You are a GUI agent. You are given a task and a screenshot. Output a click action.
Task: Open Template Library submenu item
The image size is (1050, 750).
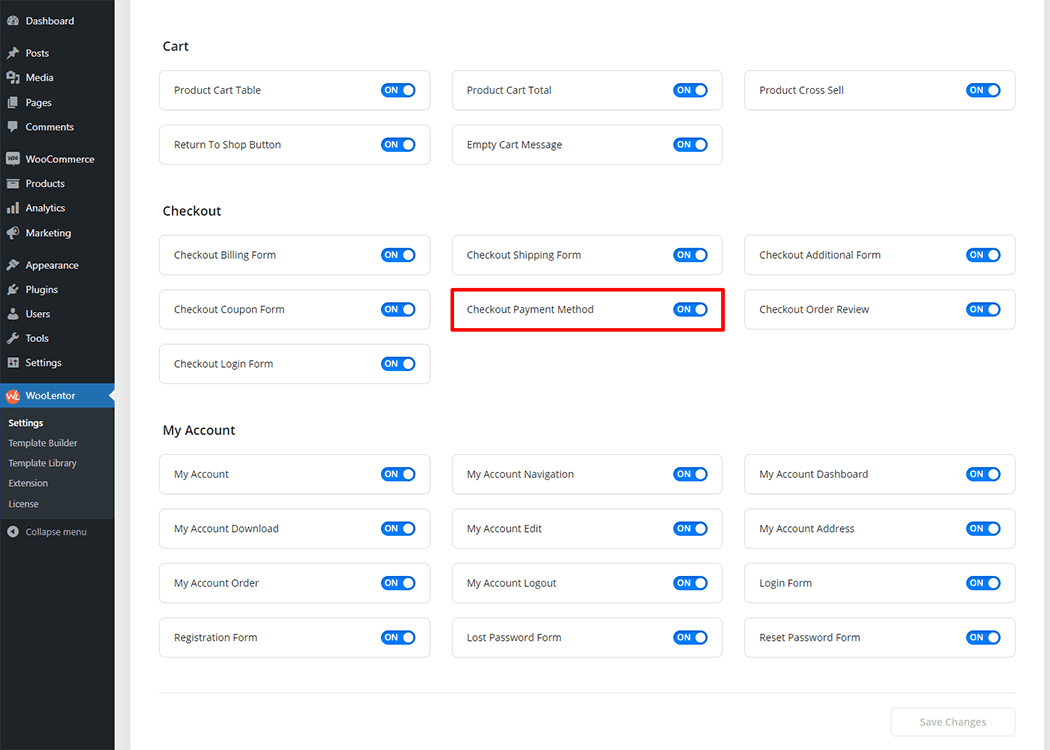(x=42, y=463)
